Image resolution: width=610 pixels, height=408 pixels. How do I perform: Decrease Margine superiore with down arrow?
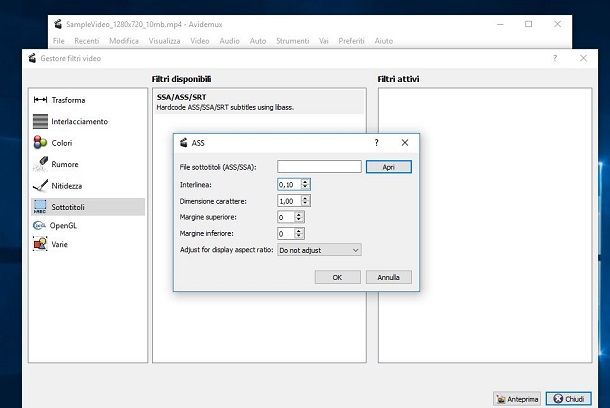click(299, 220)
